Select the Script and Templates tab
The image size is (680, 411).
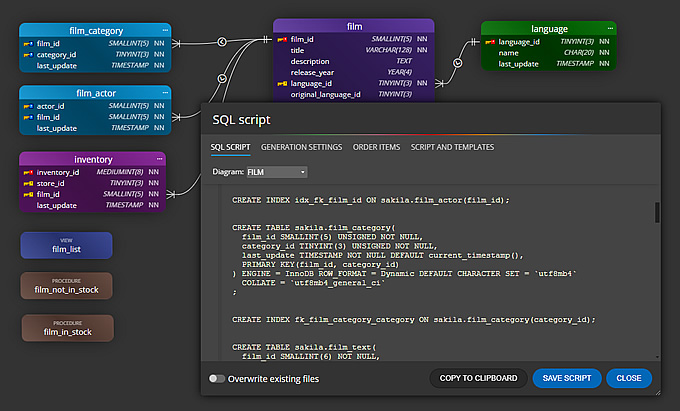[452, 147]
